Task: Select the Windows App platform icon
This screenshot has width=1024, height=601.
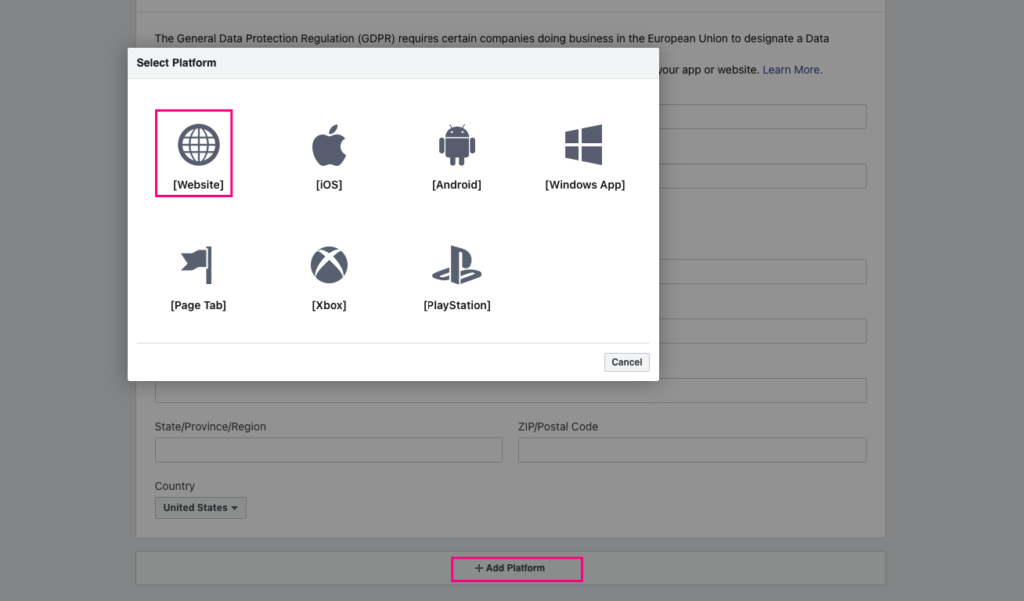Action: click(x=584, y=145)
